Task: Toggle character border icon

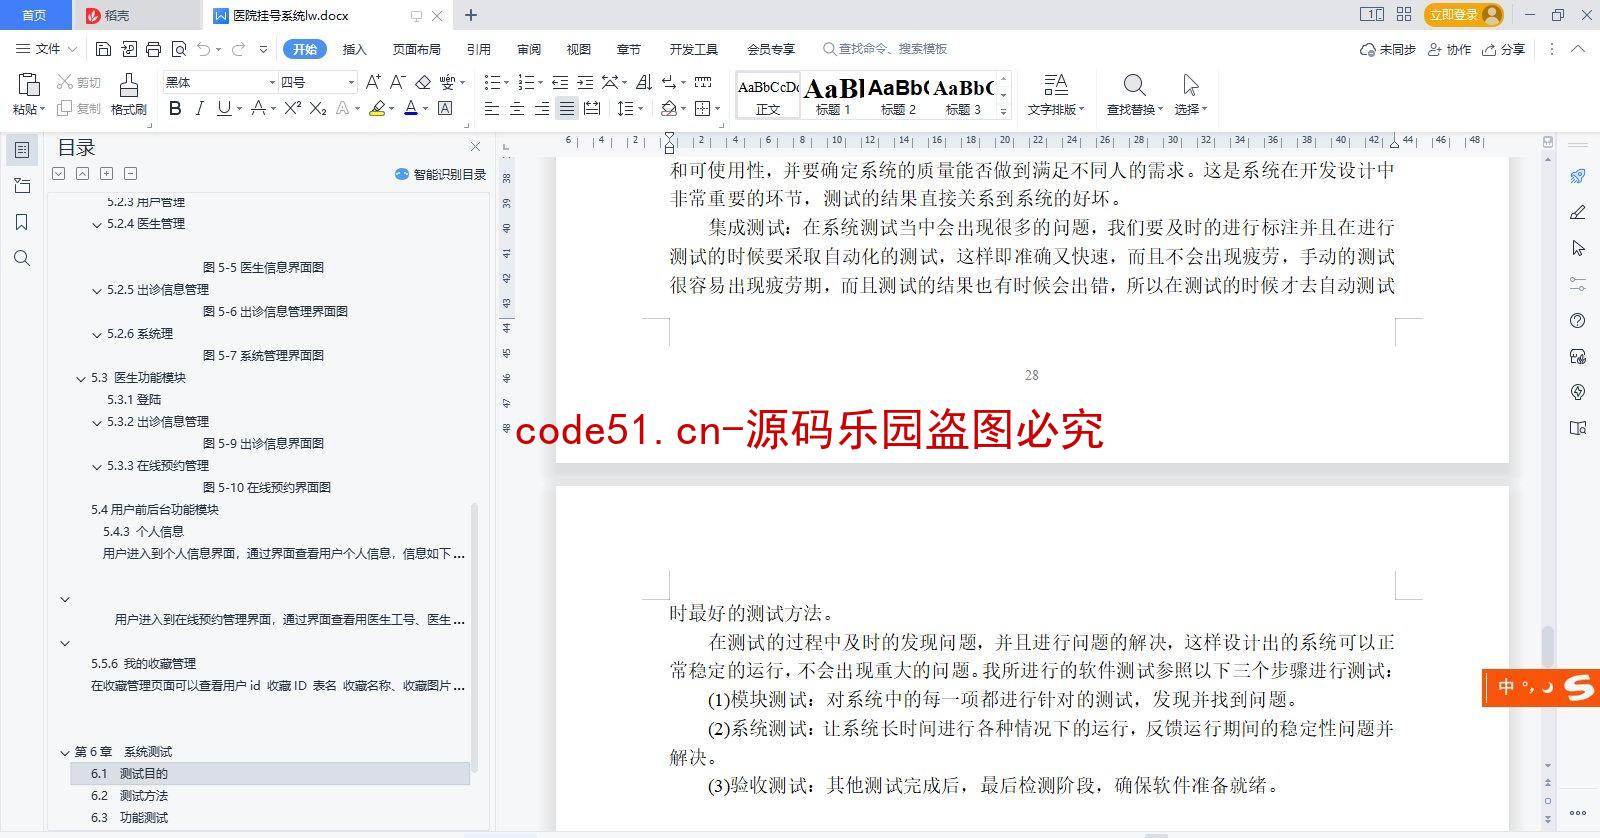Action: (445, 108)
